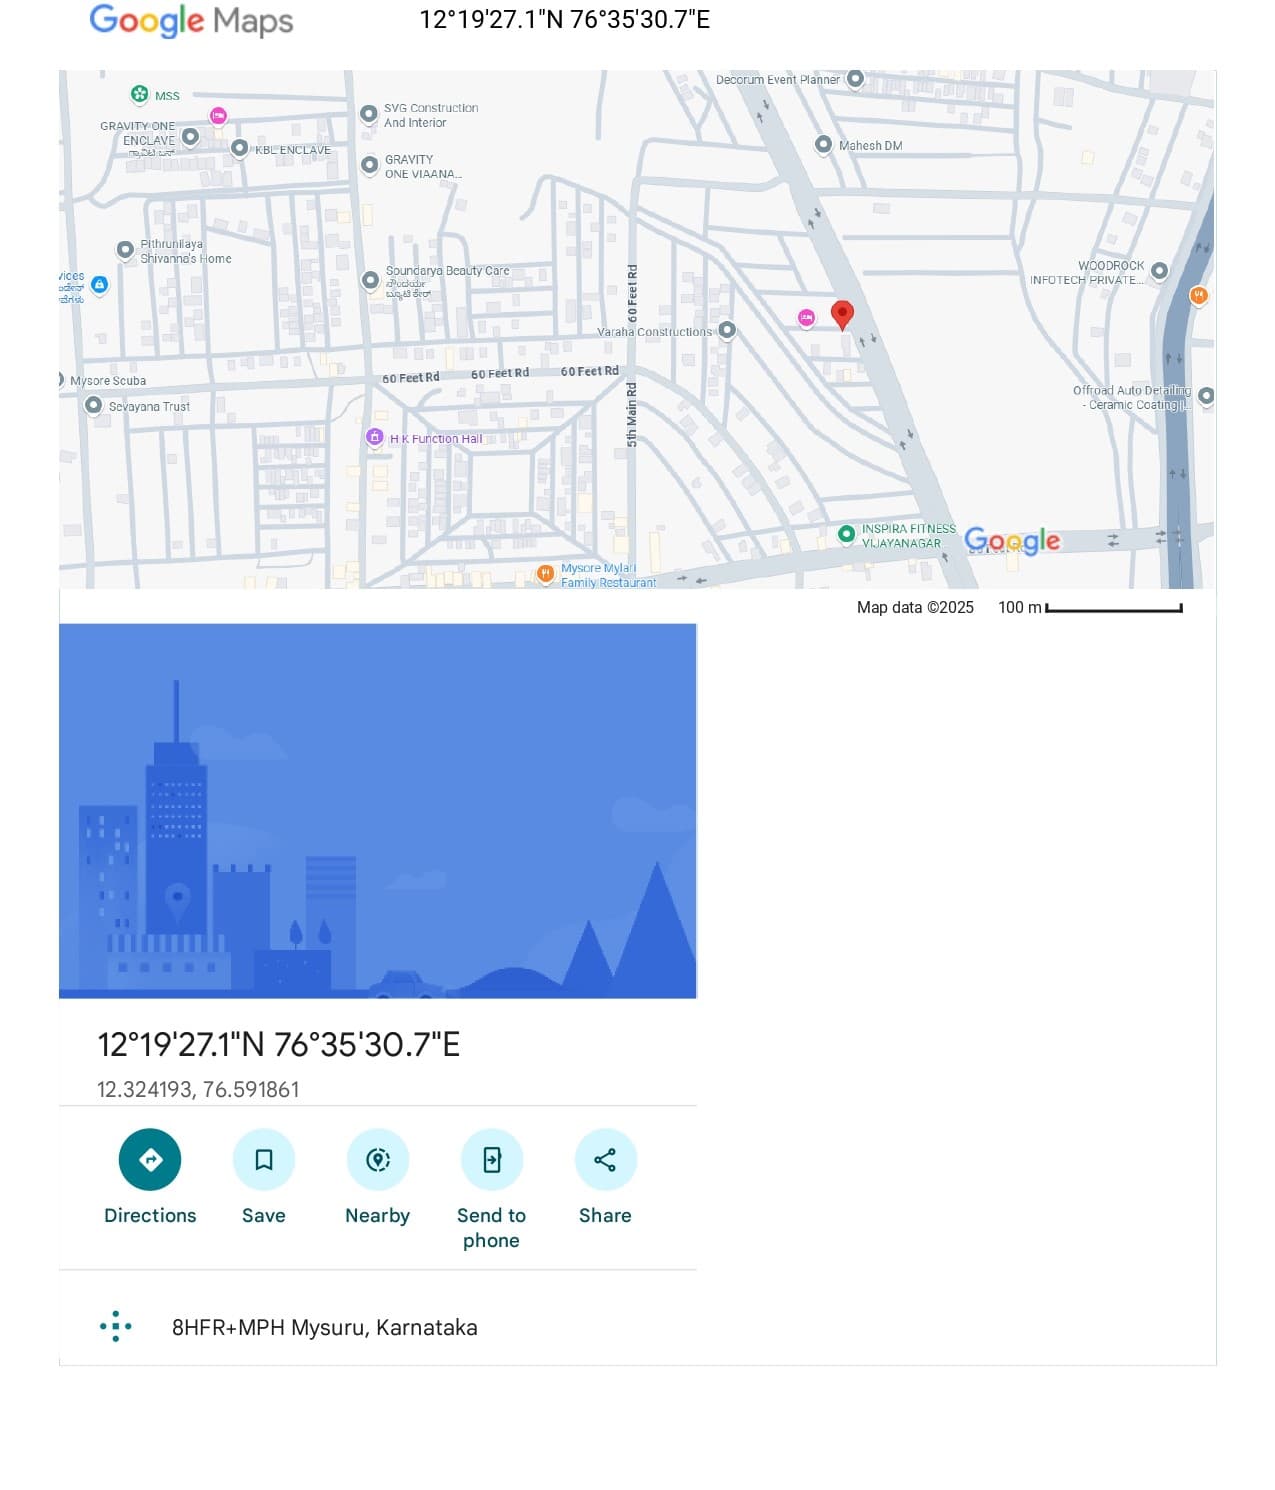The image size is (1275, 1490).
Task: Select Pithrunilaya Shivanna's Home marker
Action: [125, 250]
